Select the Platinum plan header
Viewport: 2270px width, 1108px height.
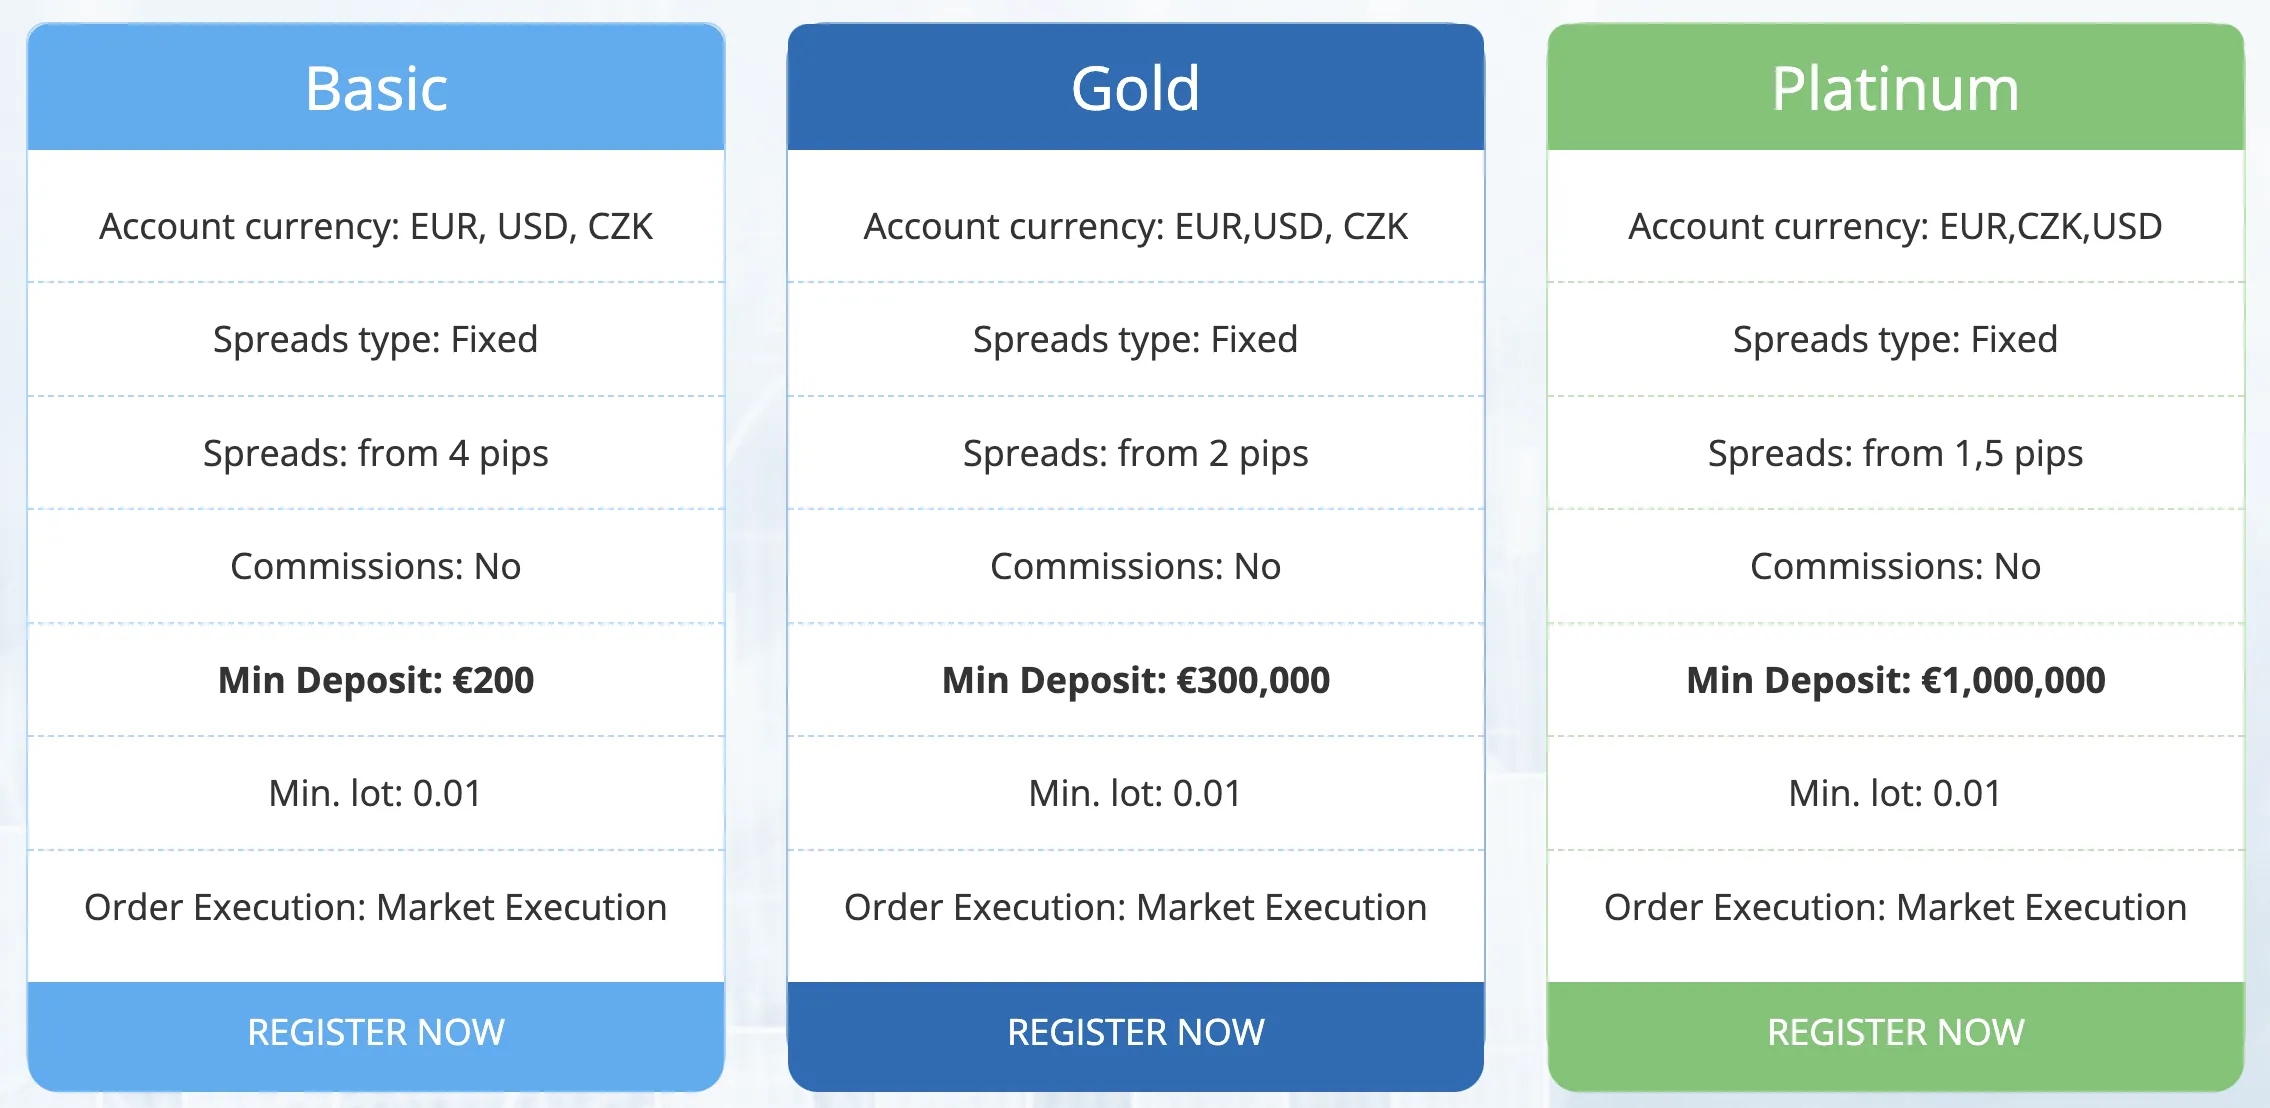1896,88
